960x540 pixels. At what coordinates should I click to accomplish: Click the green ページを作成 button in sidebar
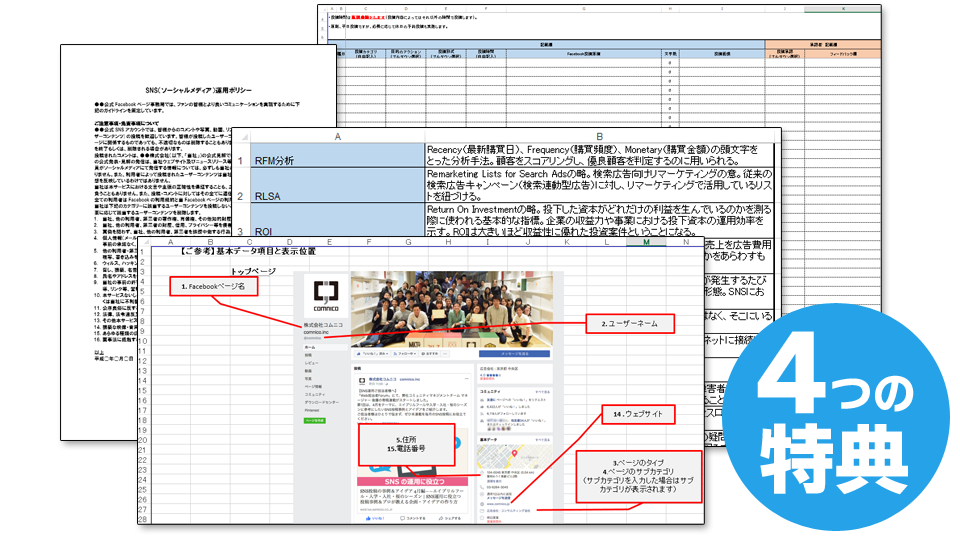(315, 421)
